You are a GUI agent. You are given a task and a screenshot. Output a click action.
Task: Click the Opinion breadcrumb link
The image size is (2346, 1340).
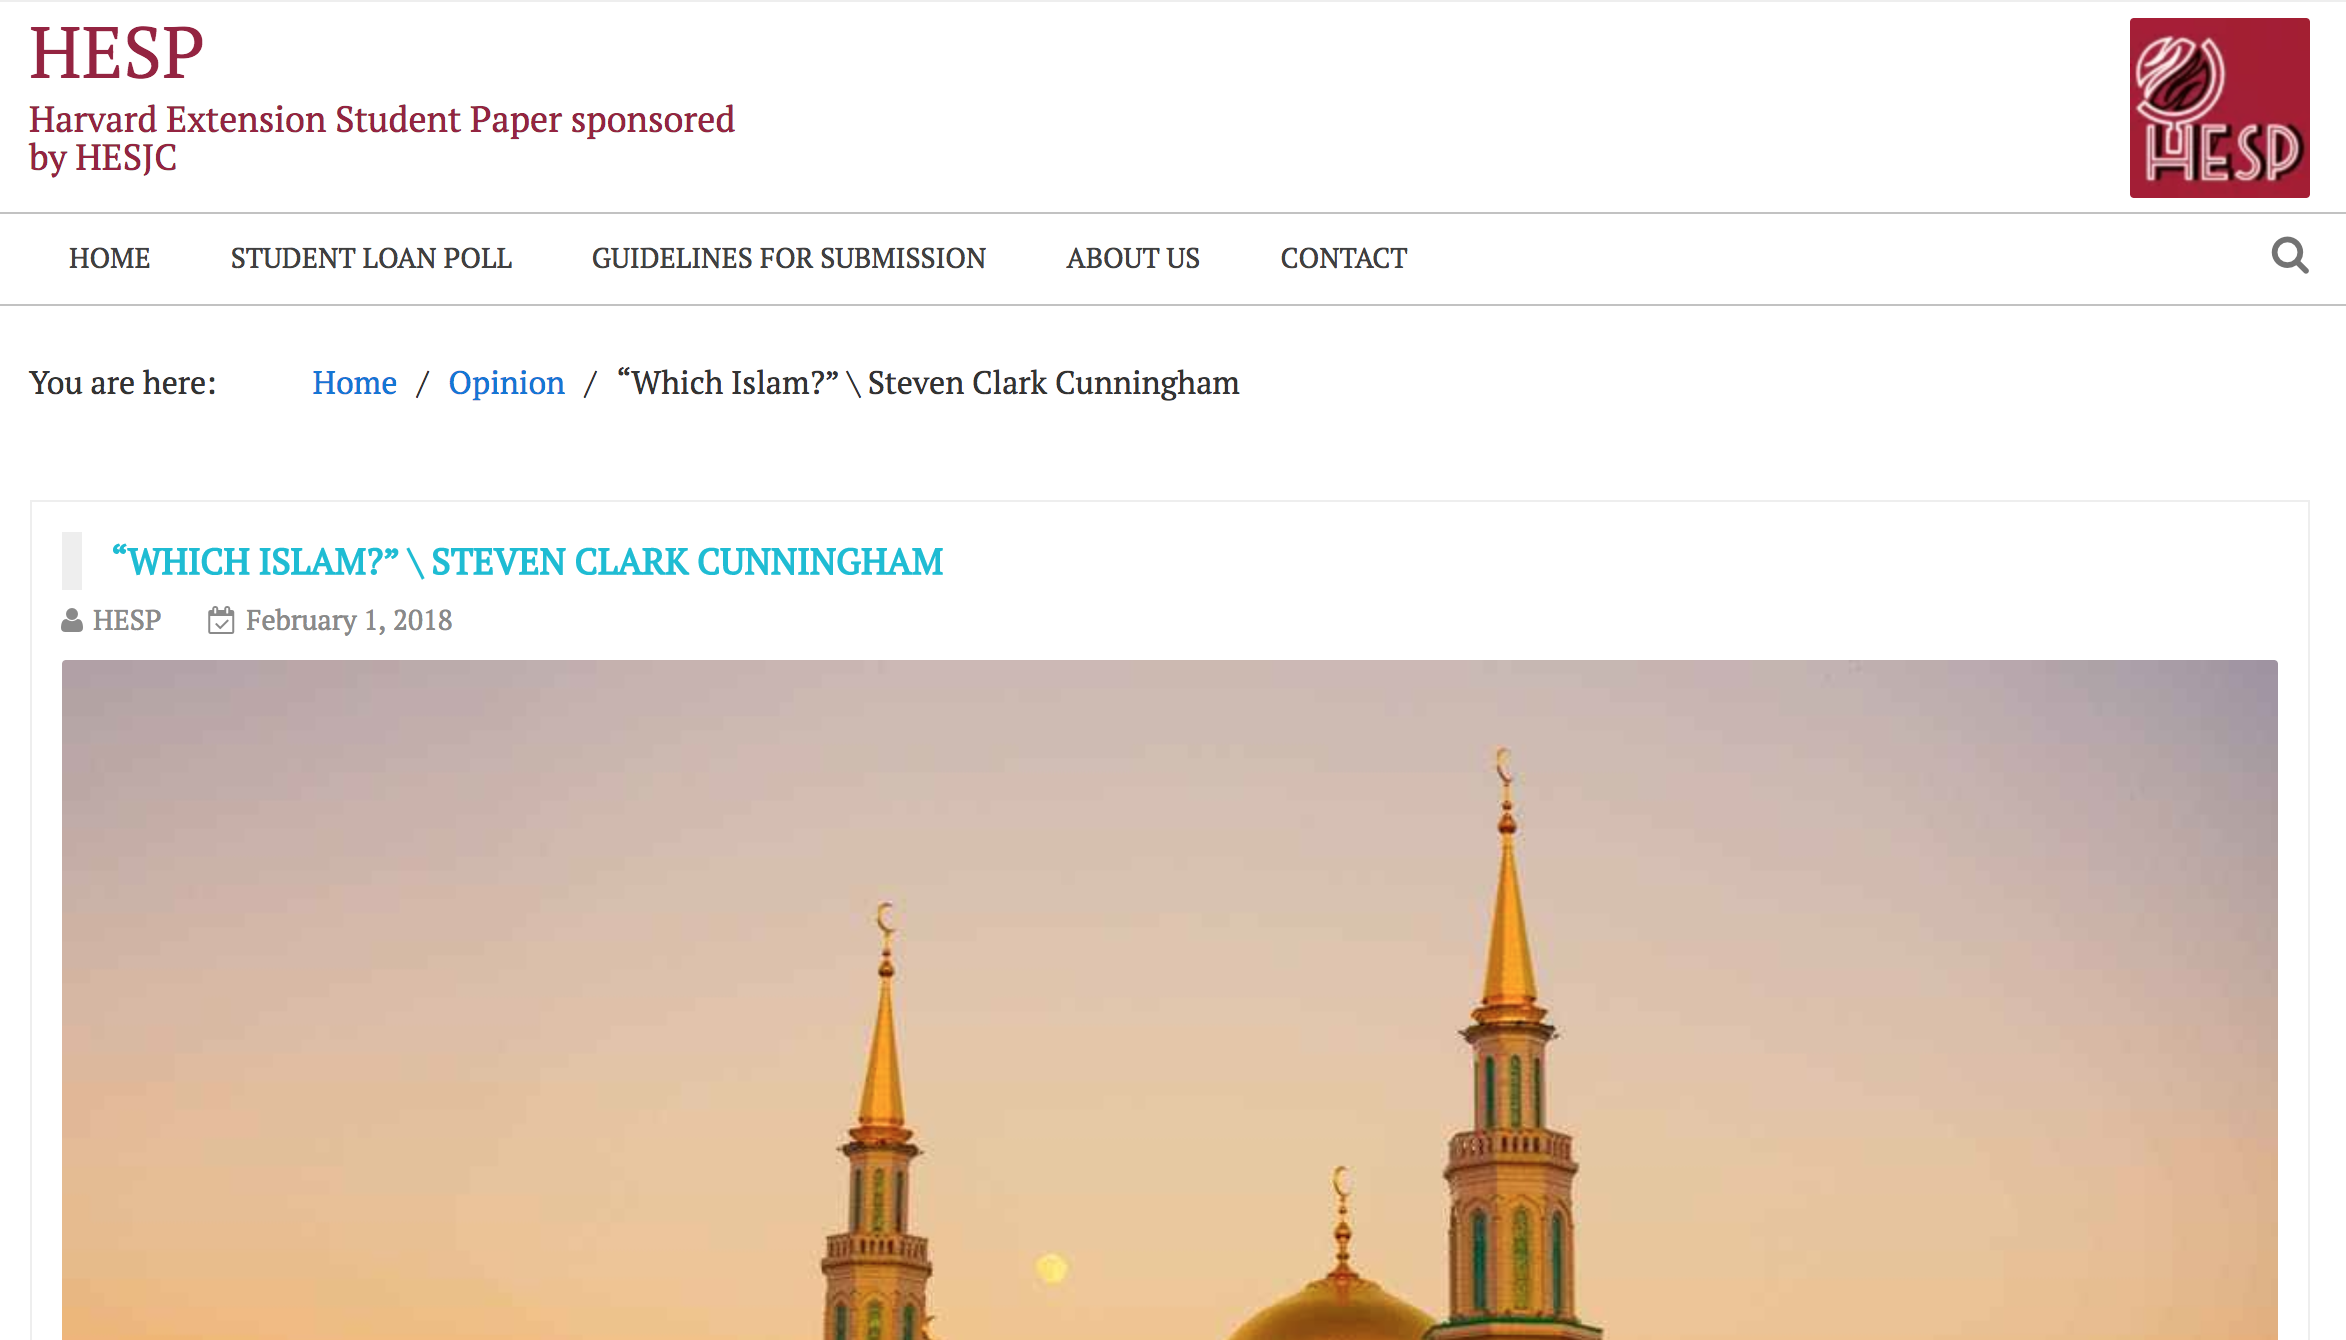(506, 383)
